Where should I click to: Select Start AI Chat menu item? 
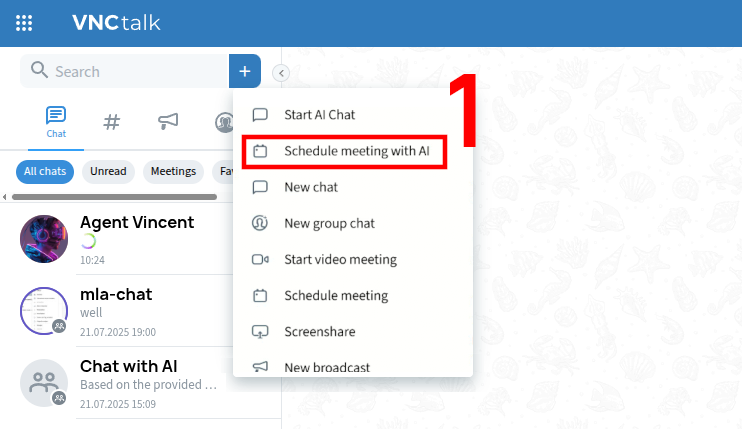click(x=319, y=115)
